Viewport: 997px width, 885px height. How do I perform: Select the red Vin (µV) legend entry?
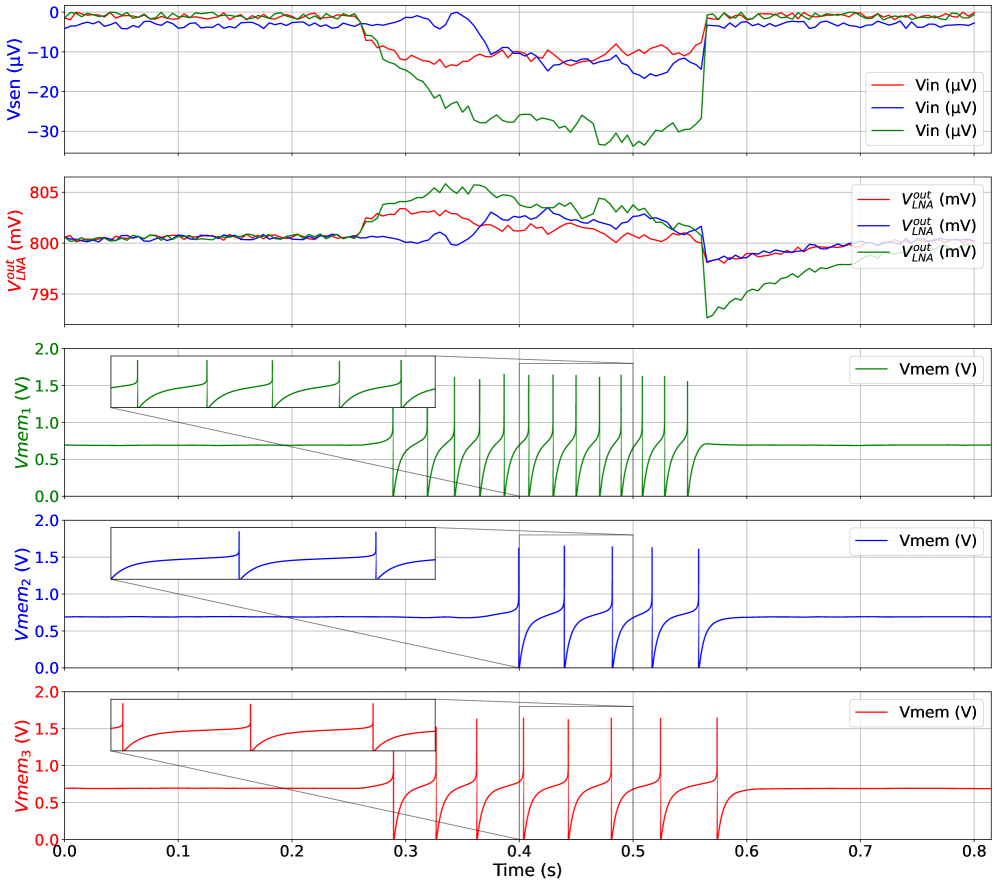coord(924,85)
